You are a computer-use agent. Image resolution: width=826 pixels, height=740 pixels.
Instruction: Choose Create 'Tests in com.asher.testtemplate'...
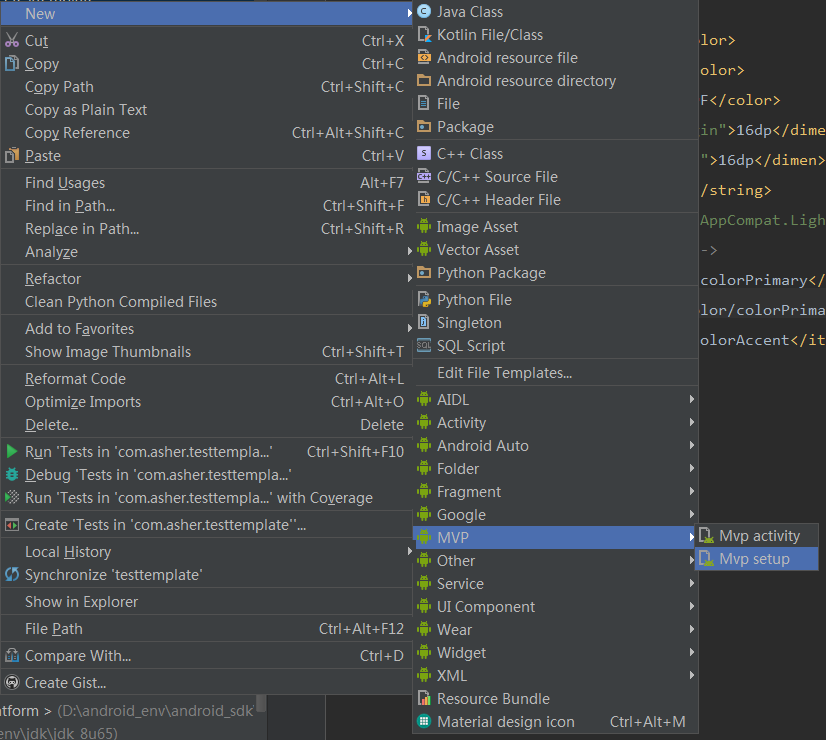[206, 525]
